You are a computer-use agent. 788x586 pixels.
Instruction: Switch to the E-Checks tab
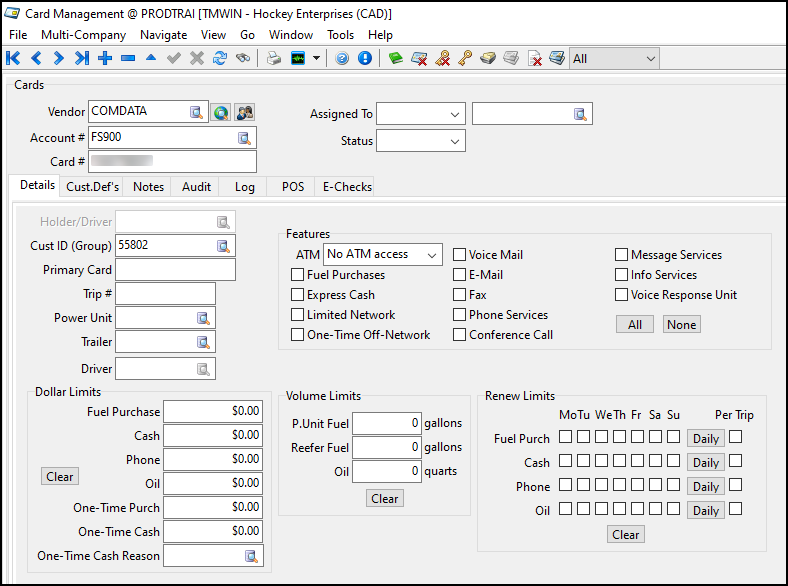coord(347,187)
